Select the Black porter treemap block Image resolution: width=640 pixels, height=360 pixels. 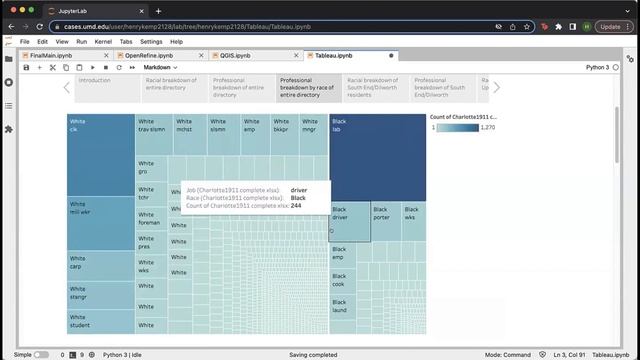[386, 221]
